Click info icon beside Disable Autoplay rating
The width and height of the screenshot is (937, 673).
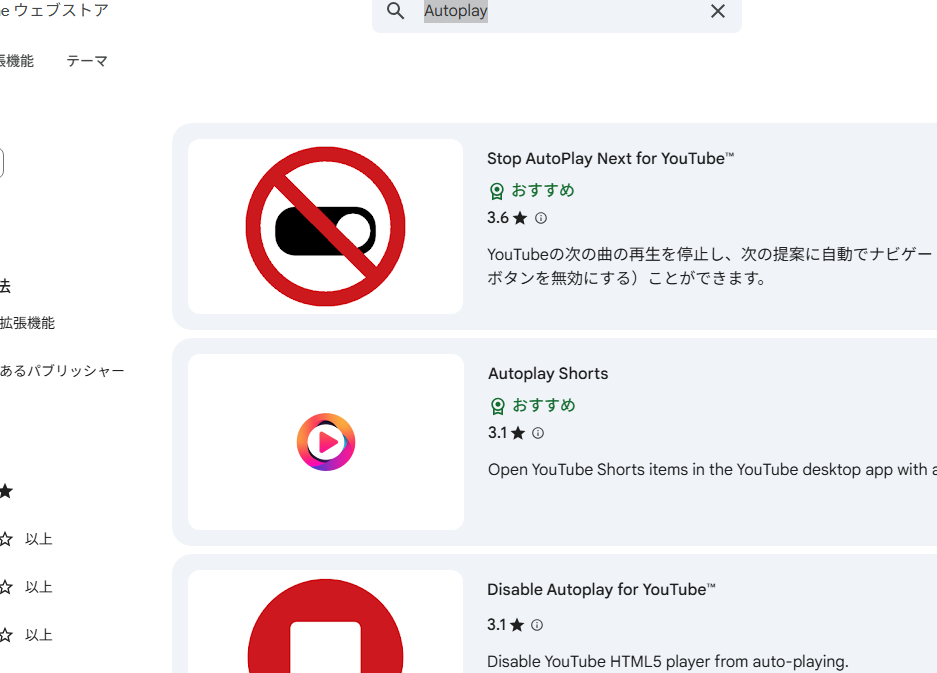coord(537,625)
